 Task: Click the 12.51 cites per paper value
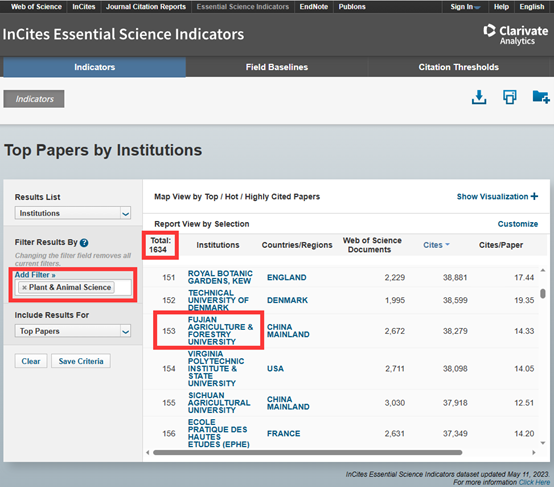tap(524, 403)
